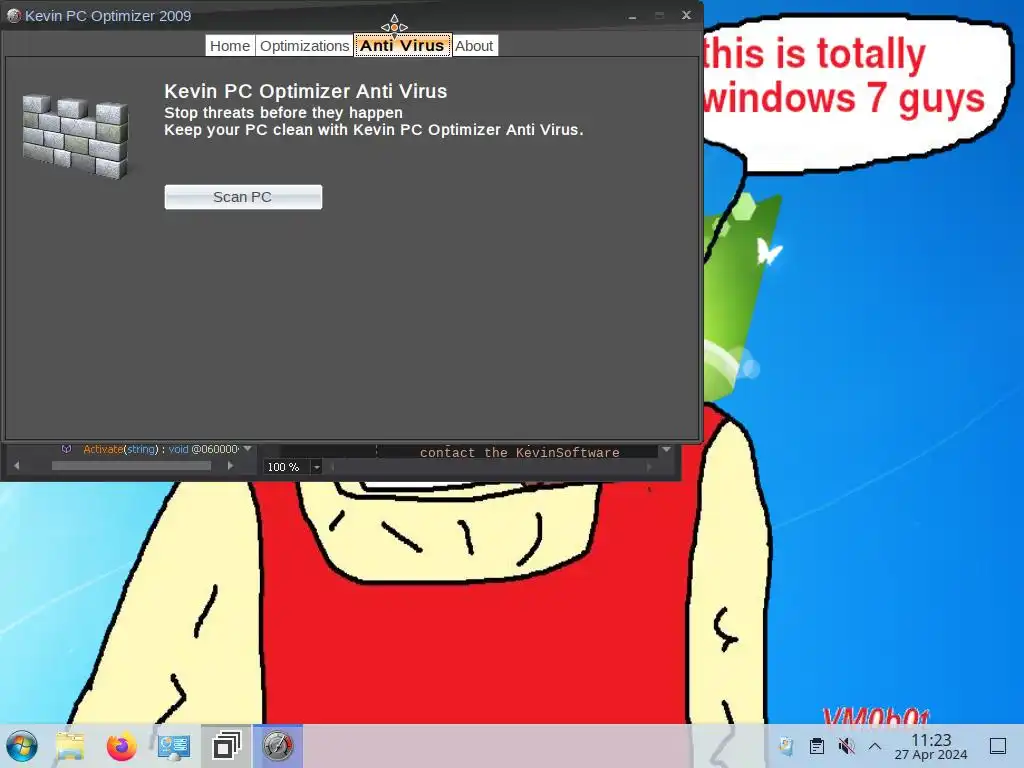Image resolution: width=1024 pixels, height=768 pixels.
Task: Click right arrow of the left horizontal scrollbar
Action: pos(230,466)
